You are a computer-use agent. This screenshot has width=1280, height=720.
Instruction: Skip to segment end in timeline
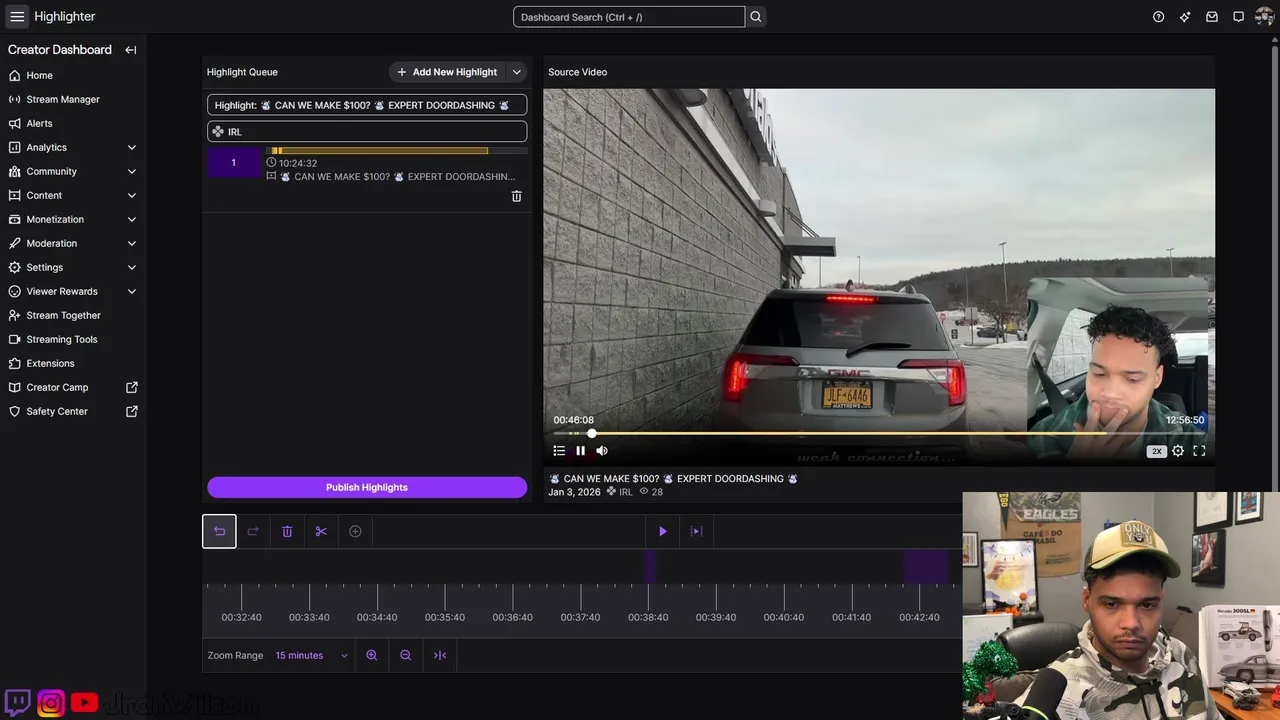pos(697,531)
